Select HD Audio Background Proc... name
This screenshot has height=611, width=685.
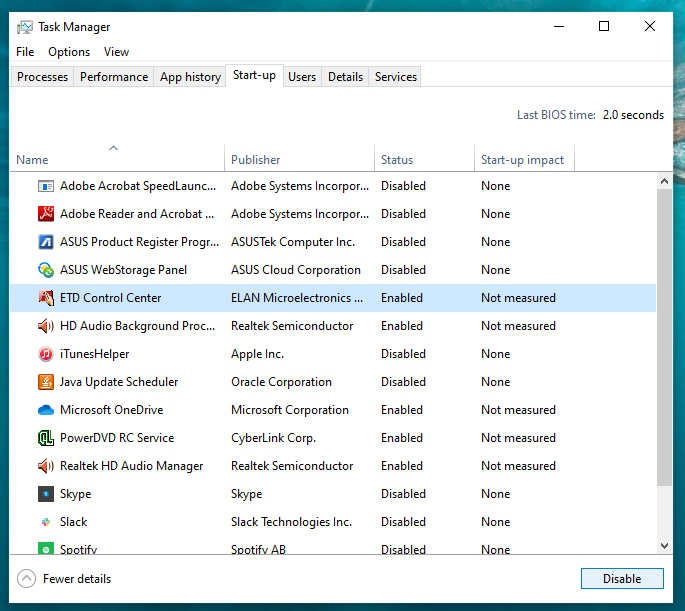pos(138,326)
